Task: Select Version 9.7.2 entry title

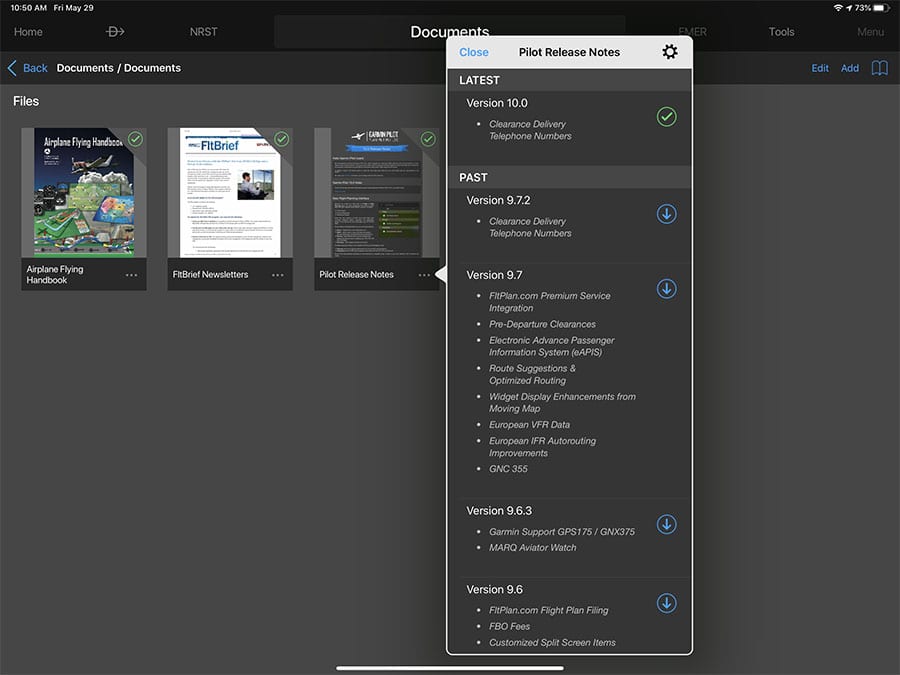Action: (x=498, y=200)
